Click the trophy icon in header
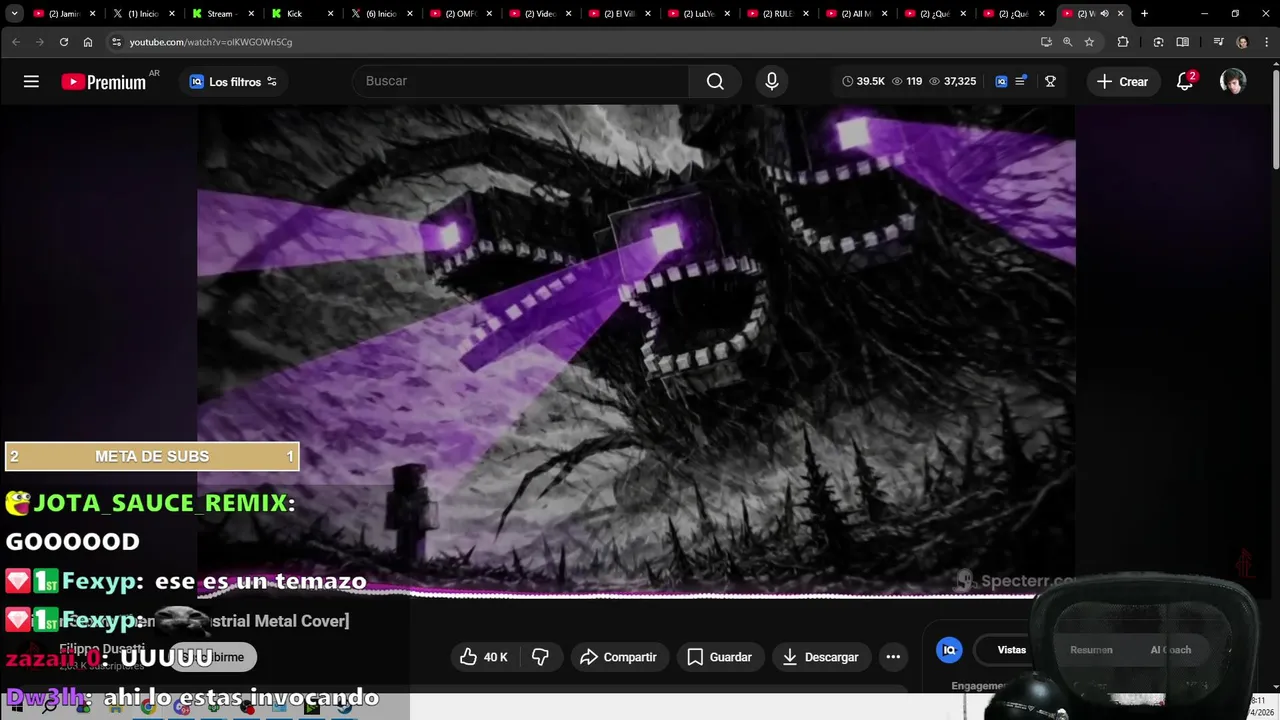The height and width of the screenshot is (720, 1280). tap(1050, 82)
